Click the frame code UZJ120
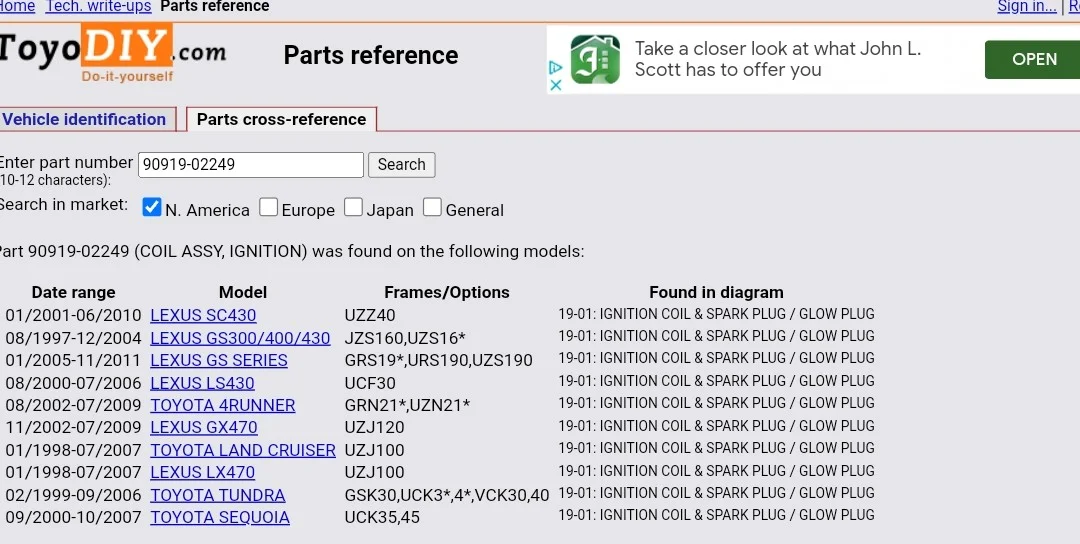Image resolution: width=1080 pixels, height=544 pixels. 375,428
